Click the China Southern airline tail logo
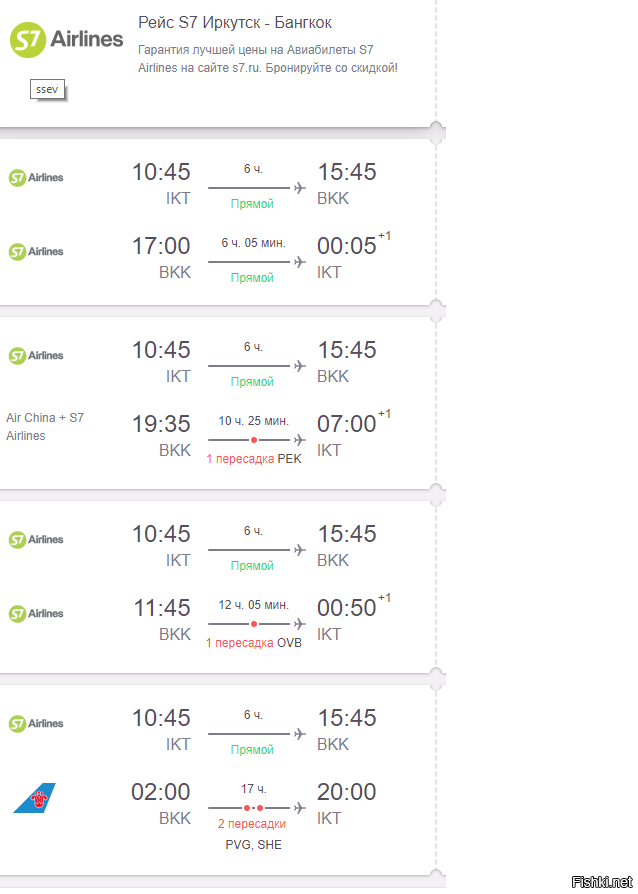638x894 pixels. pyautogui.click(x=34, y=798)
